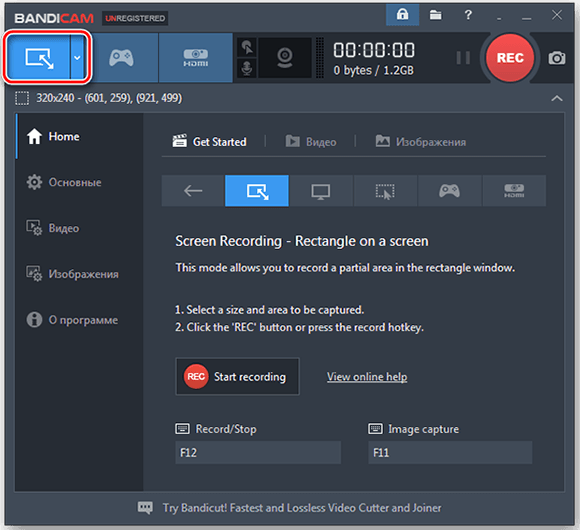Click the speech bubble icon in footer
The image size is (580, 530).
click(145, 508)
